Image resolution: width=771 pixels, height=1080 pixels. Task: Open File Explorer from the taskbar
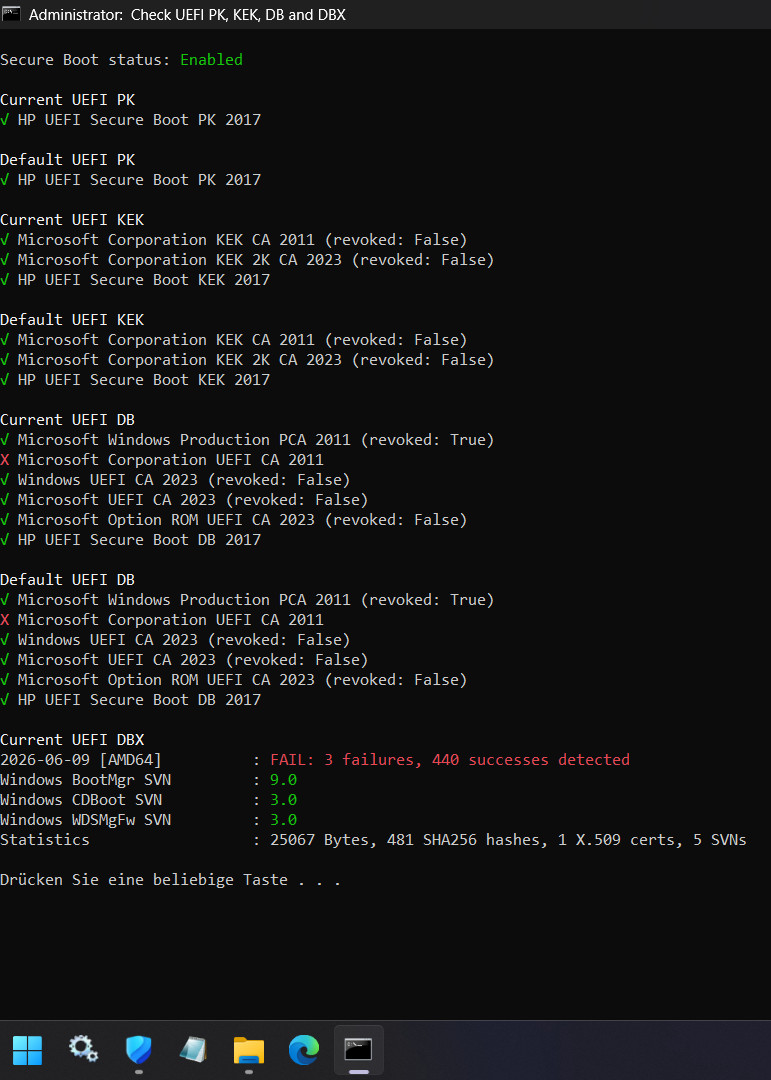coord(249,1050)
